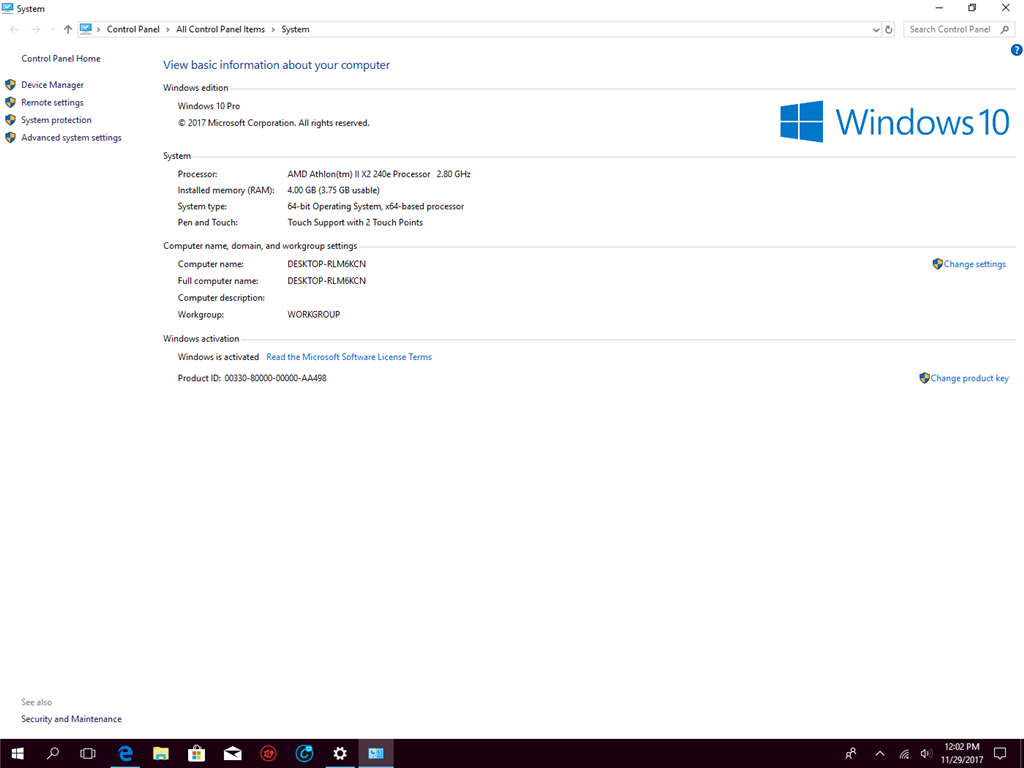Viewport: 1024px width, 768px height.
Task: Open System protection link
Action: point(56,120)
